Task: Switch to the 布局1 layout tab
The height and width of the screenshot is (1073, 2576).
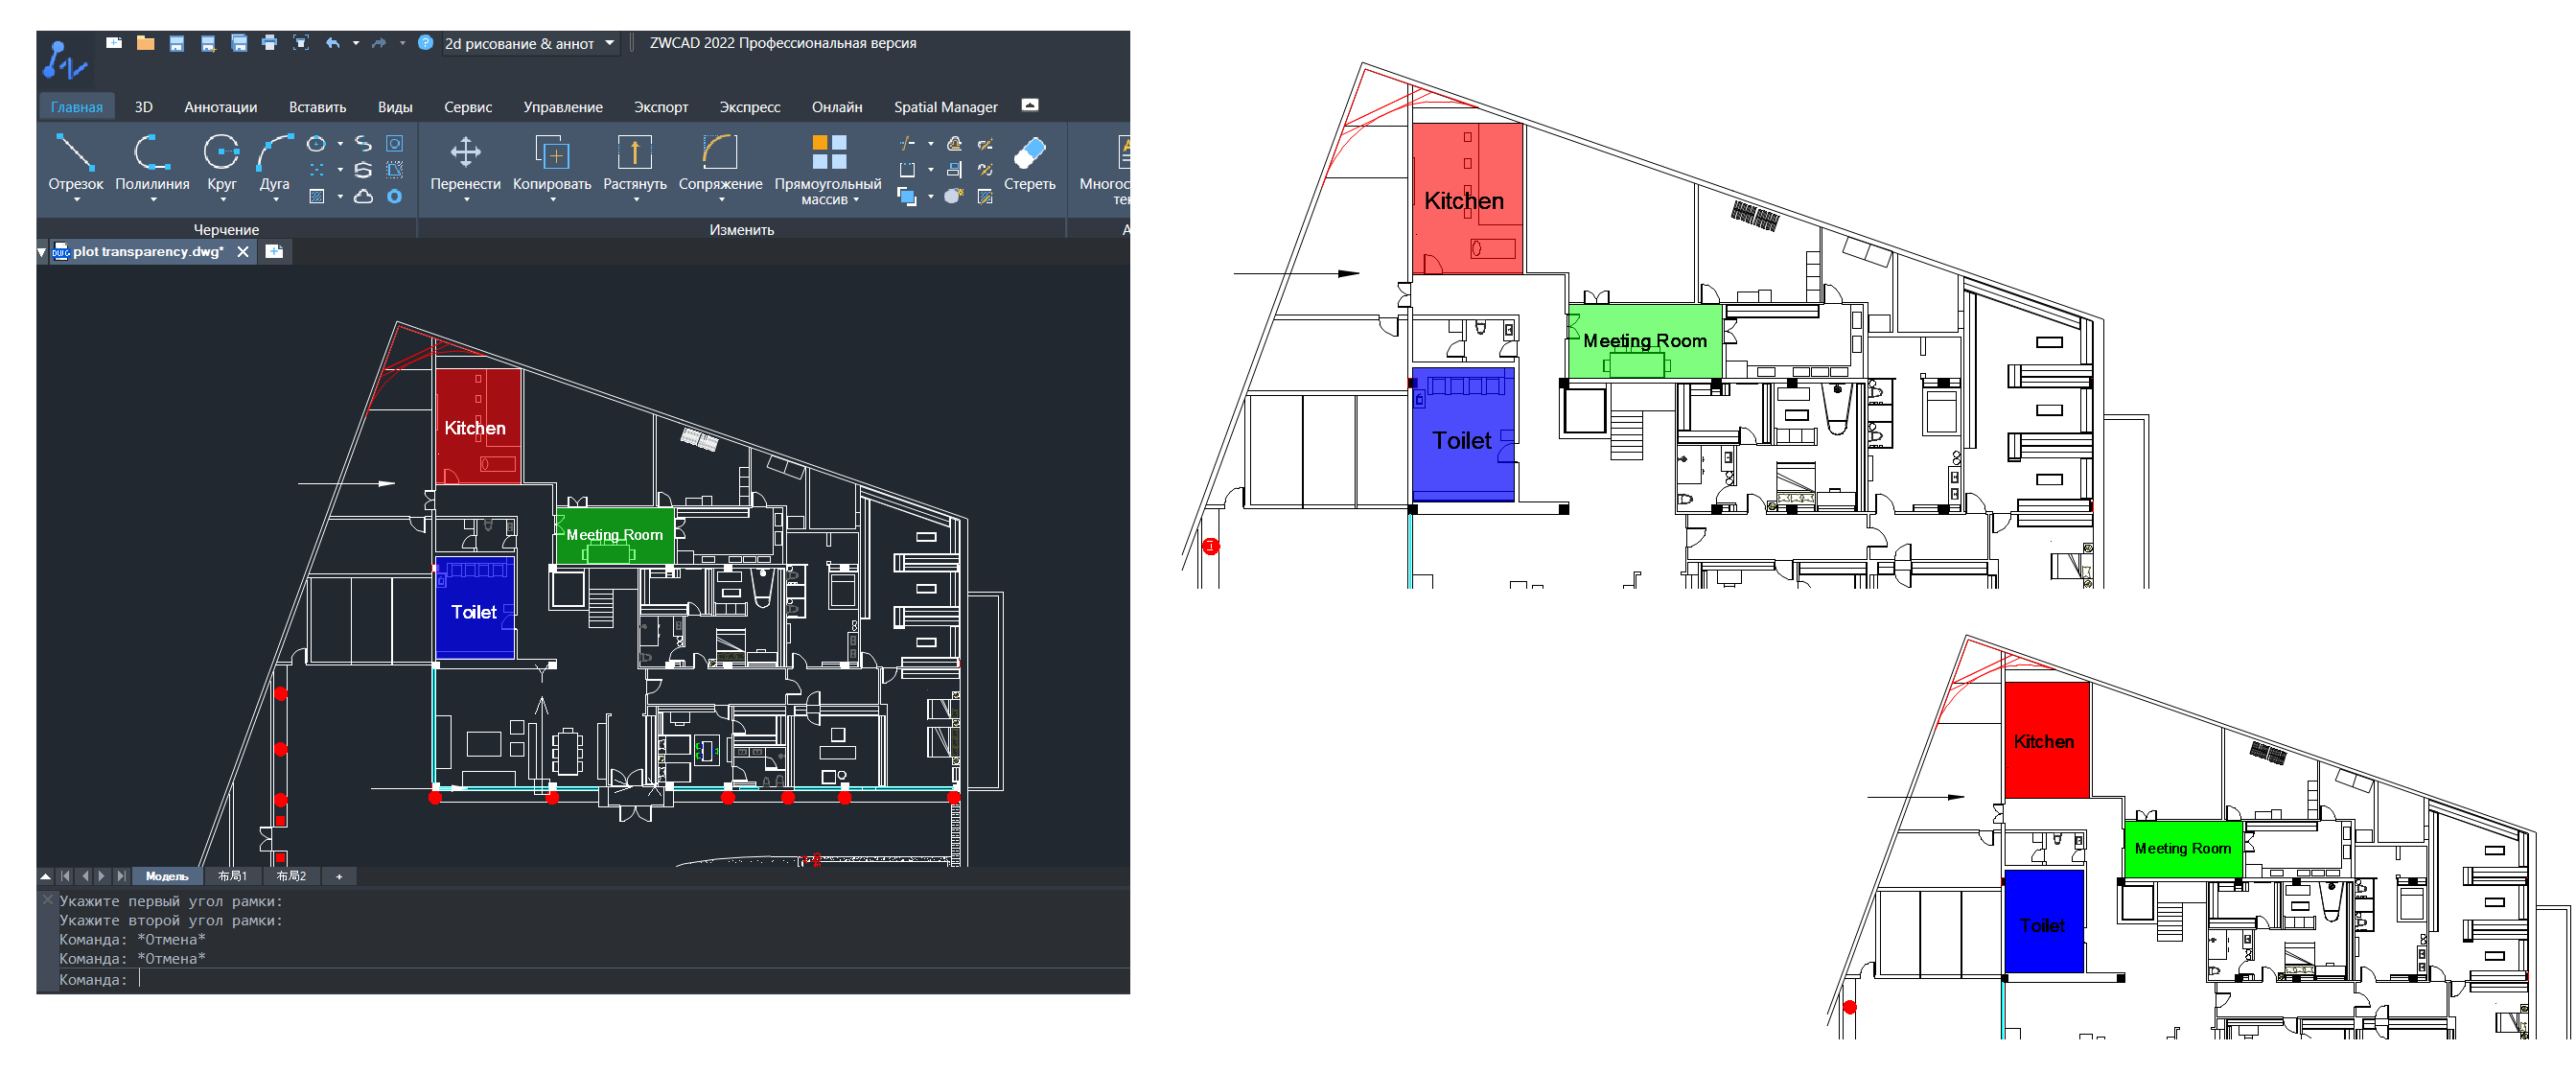Action: click(233, 877)
